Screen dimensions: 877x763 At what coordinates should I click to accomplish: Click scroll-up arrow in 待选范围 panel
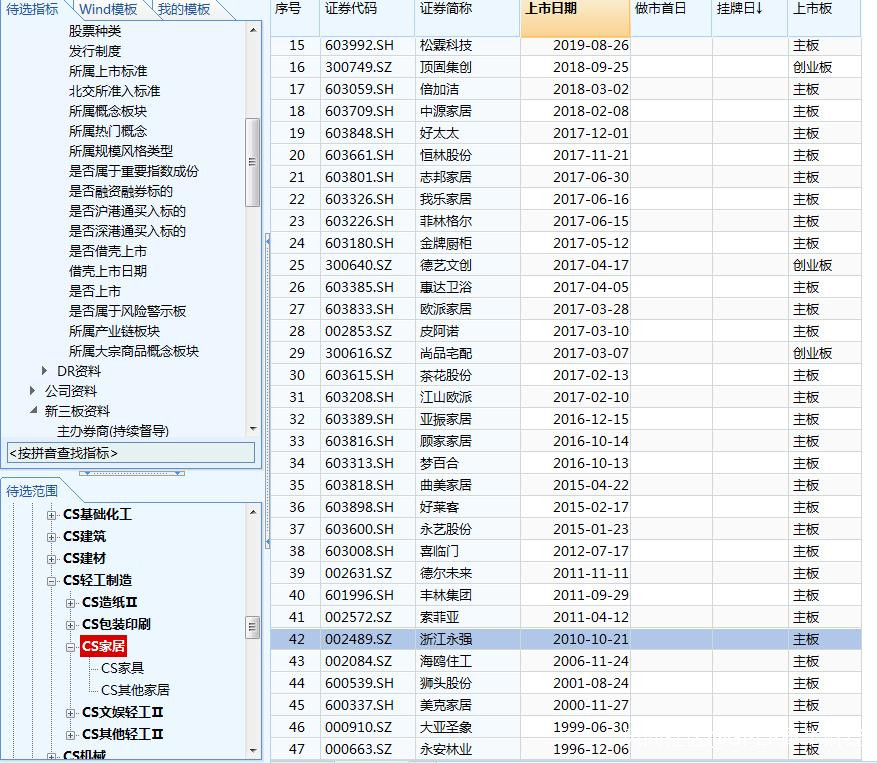(253, 511)
